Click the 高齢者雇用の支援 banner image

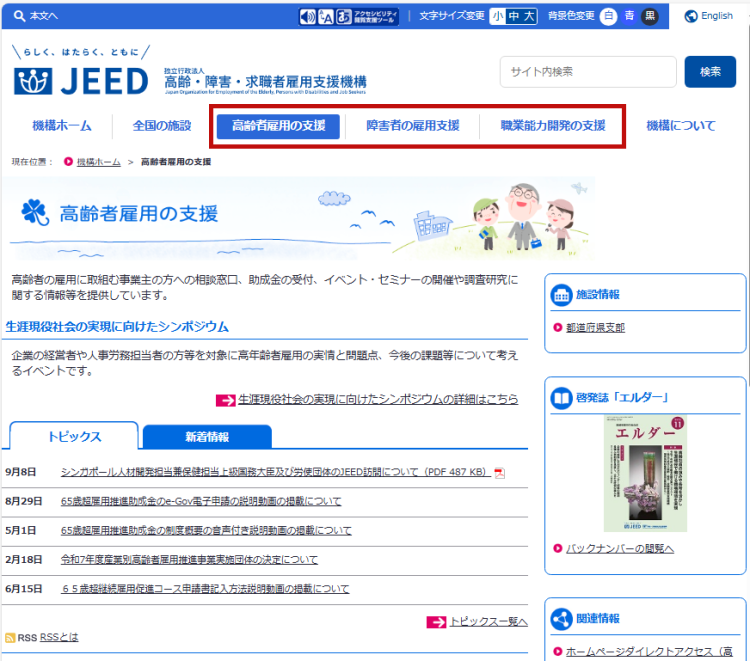299,218
